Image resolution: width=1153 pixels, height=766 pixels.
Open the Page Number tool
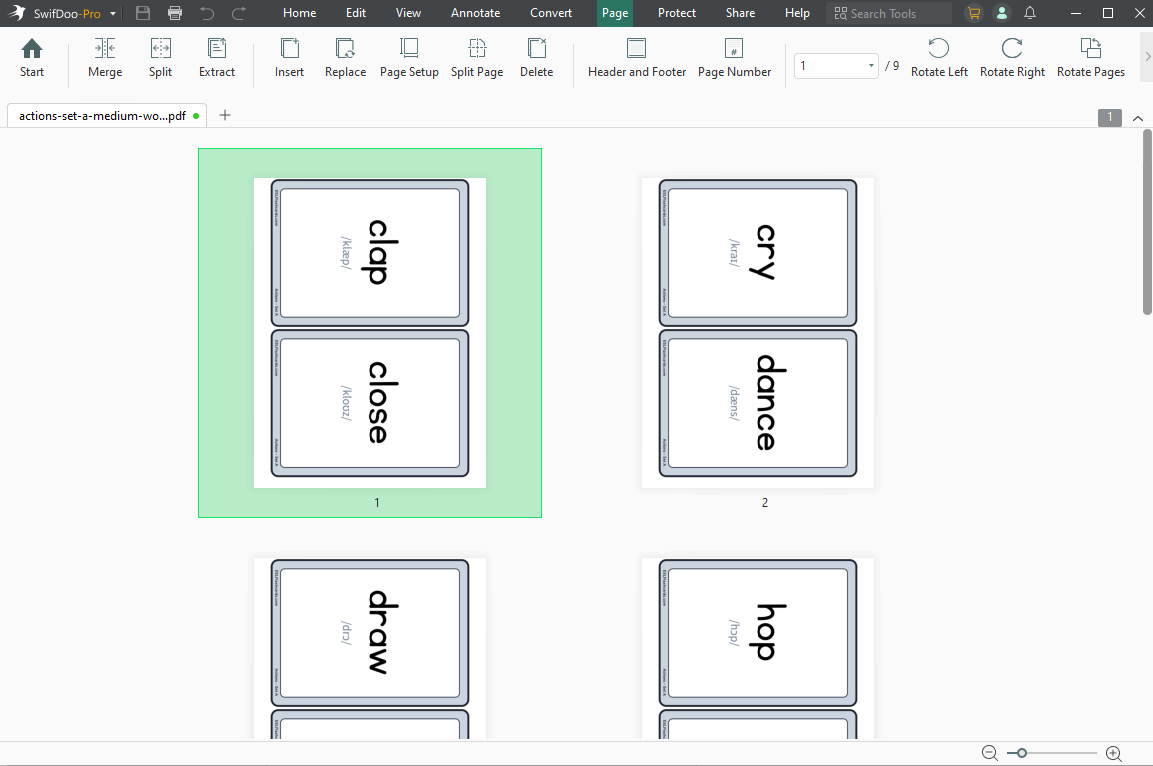[x=734, y=58]
